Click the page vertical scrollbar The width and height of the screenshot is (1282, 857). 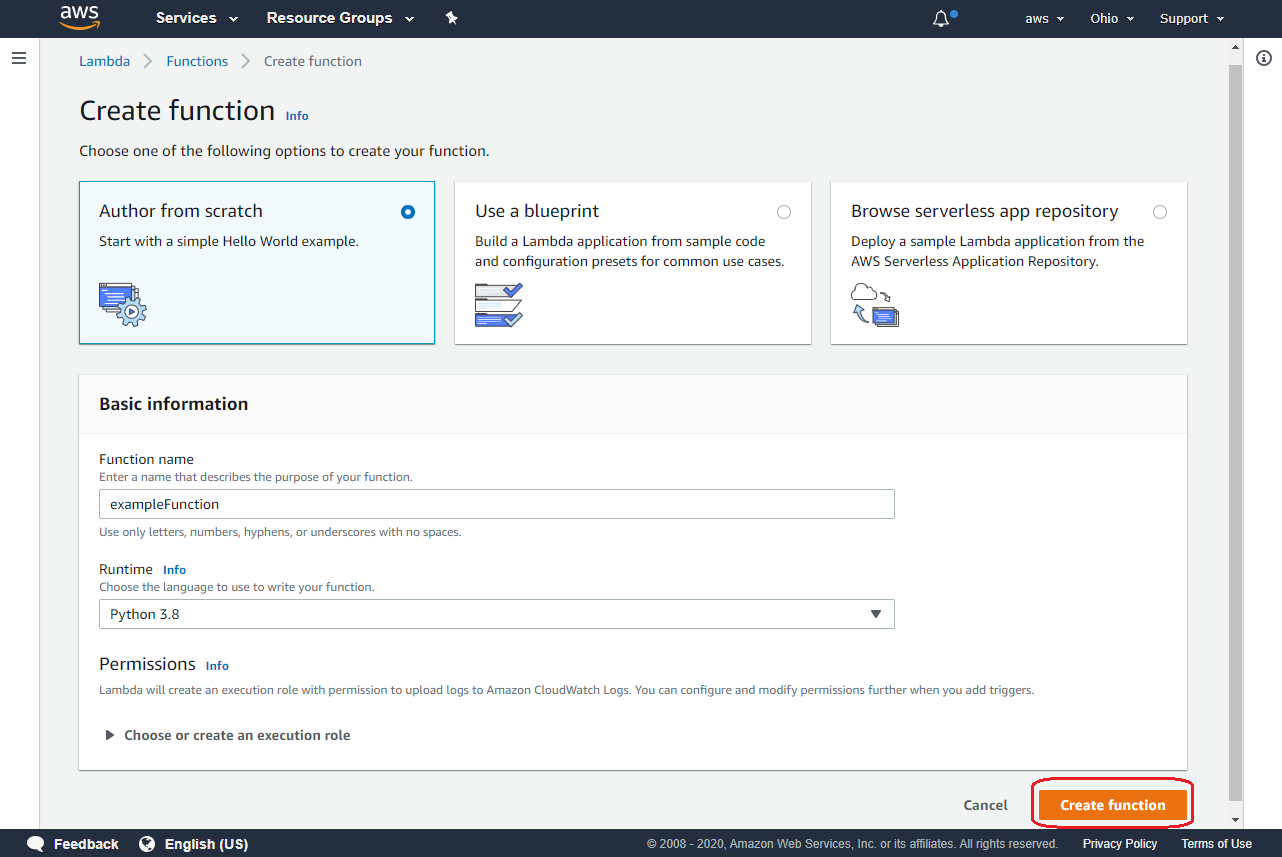click(x=1235, y=433)
